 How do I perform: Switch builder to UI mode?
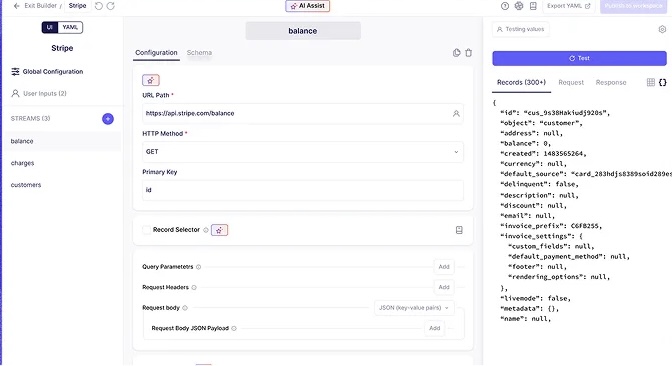coord(50,27)
